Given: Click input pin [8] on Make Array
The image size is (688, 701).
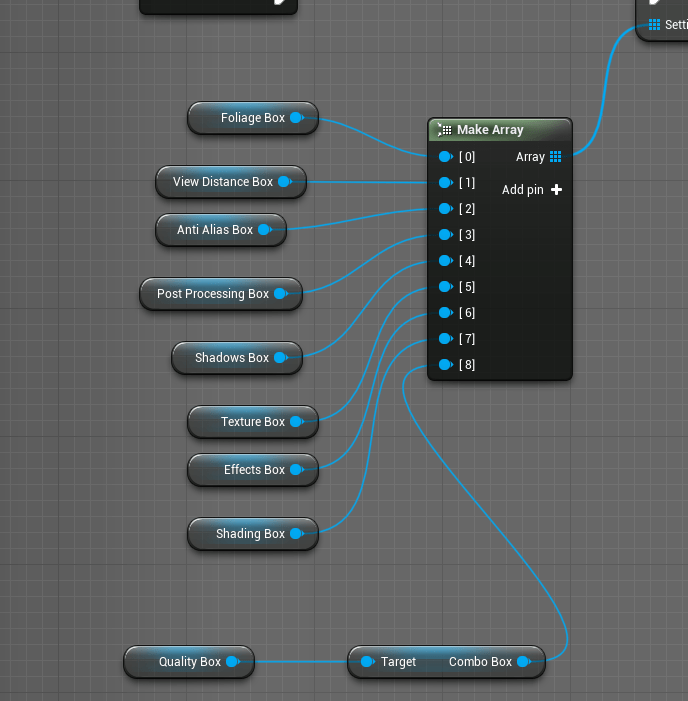Looking at the screenshot, I should click(x=445, y=365).
